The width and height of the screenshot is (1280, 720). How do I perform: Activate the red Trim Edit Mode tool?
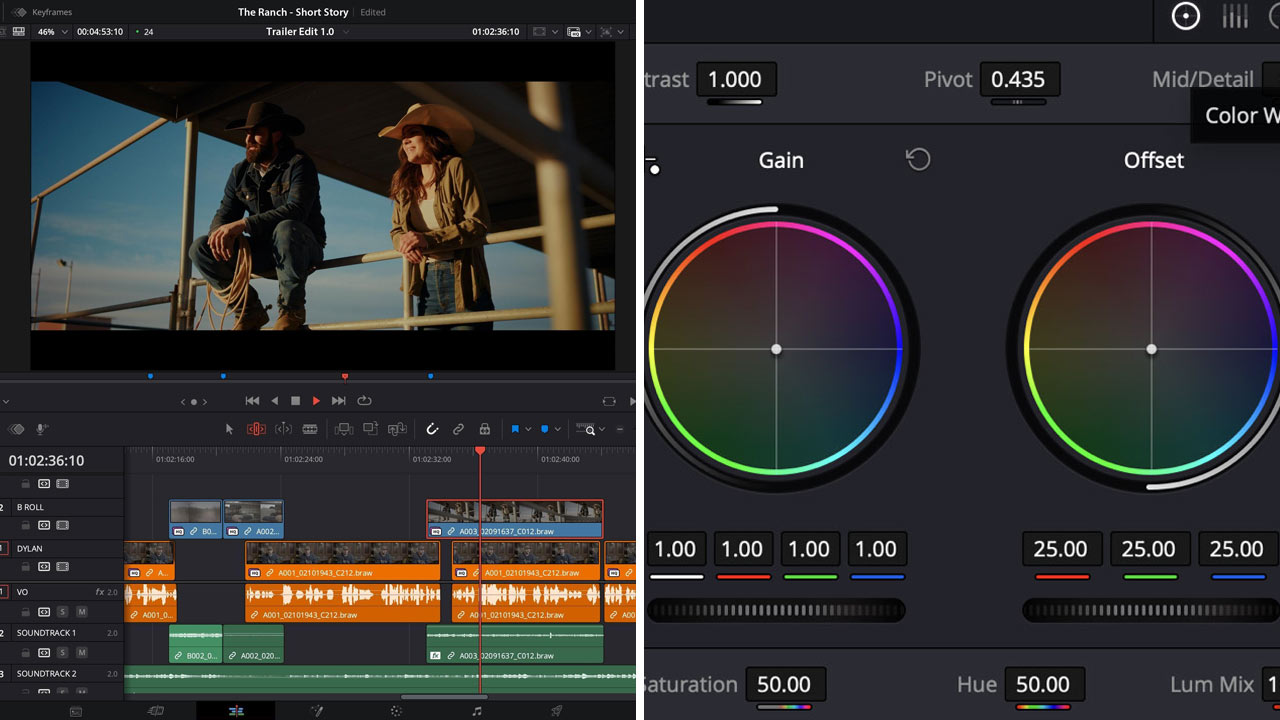[256, 429]
